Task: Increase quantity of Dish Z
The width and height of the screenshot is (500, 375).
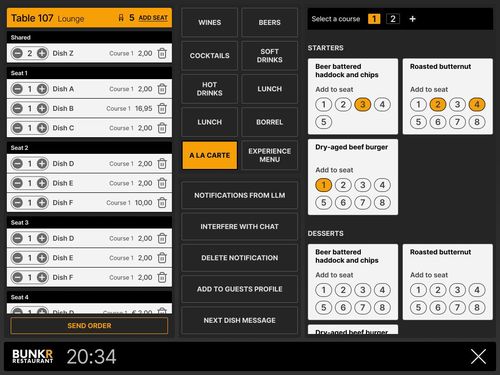Action: 42,53
